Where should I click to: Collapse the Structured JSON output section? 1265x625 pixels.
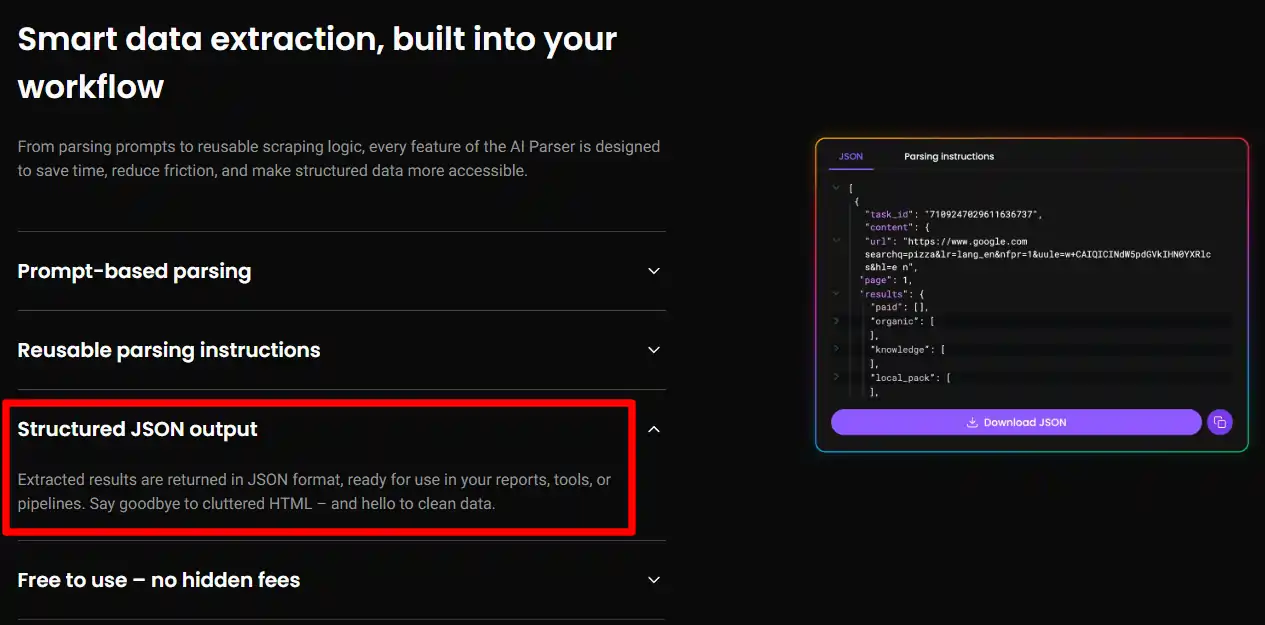pos(653,428)
